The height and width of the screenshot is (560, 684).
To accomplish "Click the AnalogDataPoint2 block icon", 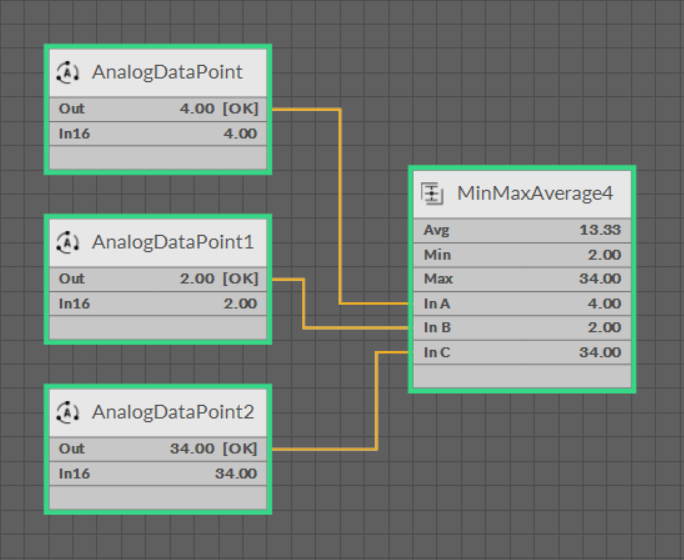I will [x=68, y=412].
